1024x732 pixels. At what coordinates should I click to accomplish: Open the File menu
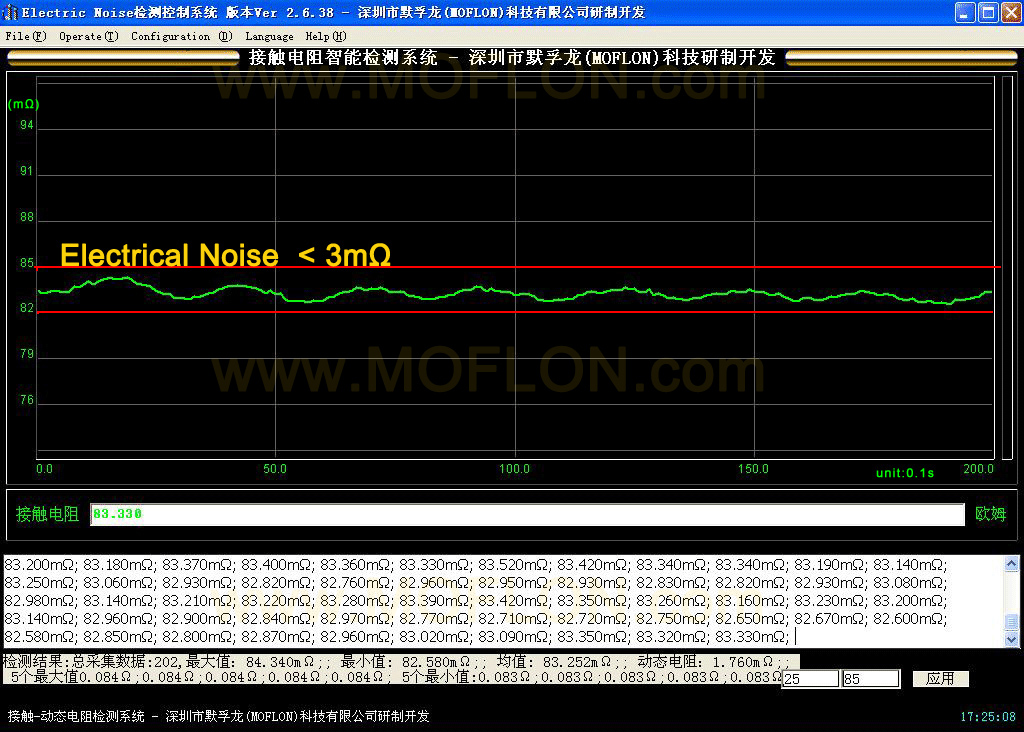(25, 37)
